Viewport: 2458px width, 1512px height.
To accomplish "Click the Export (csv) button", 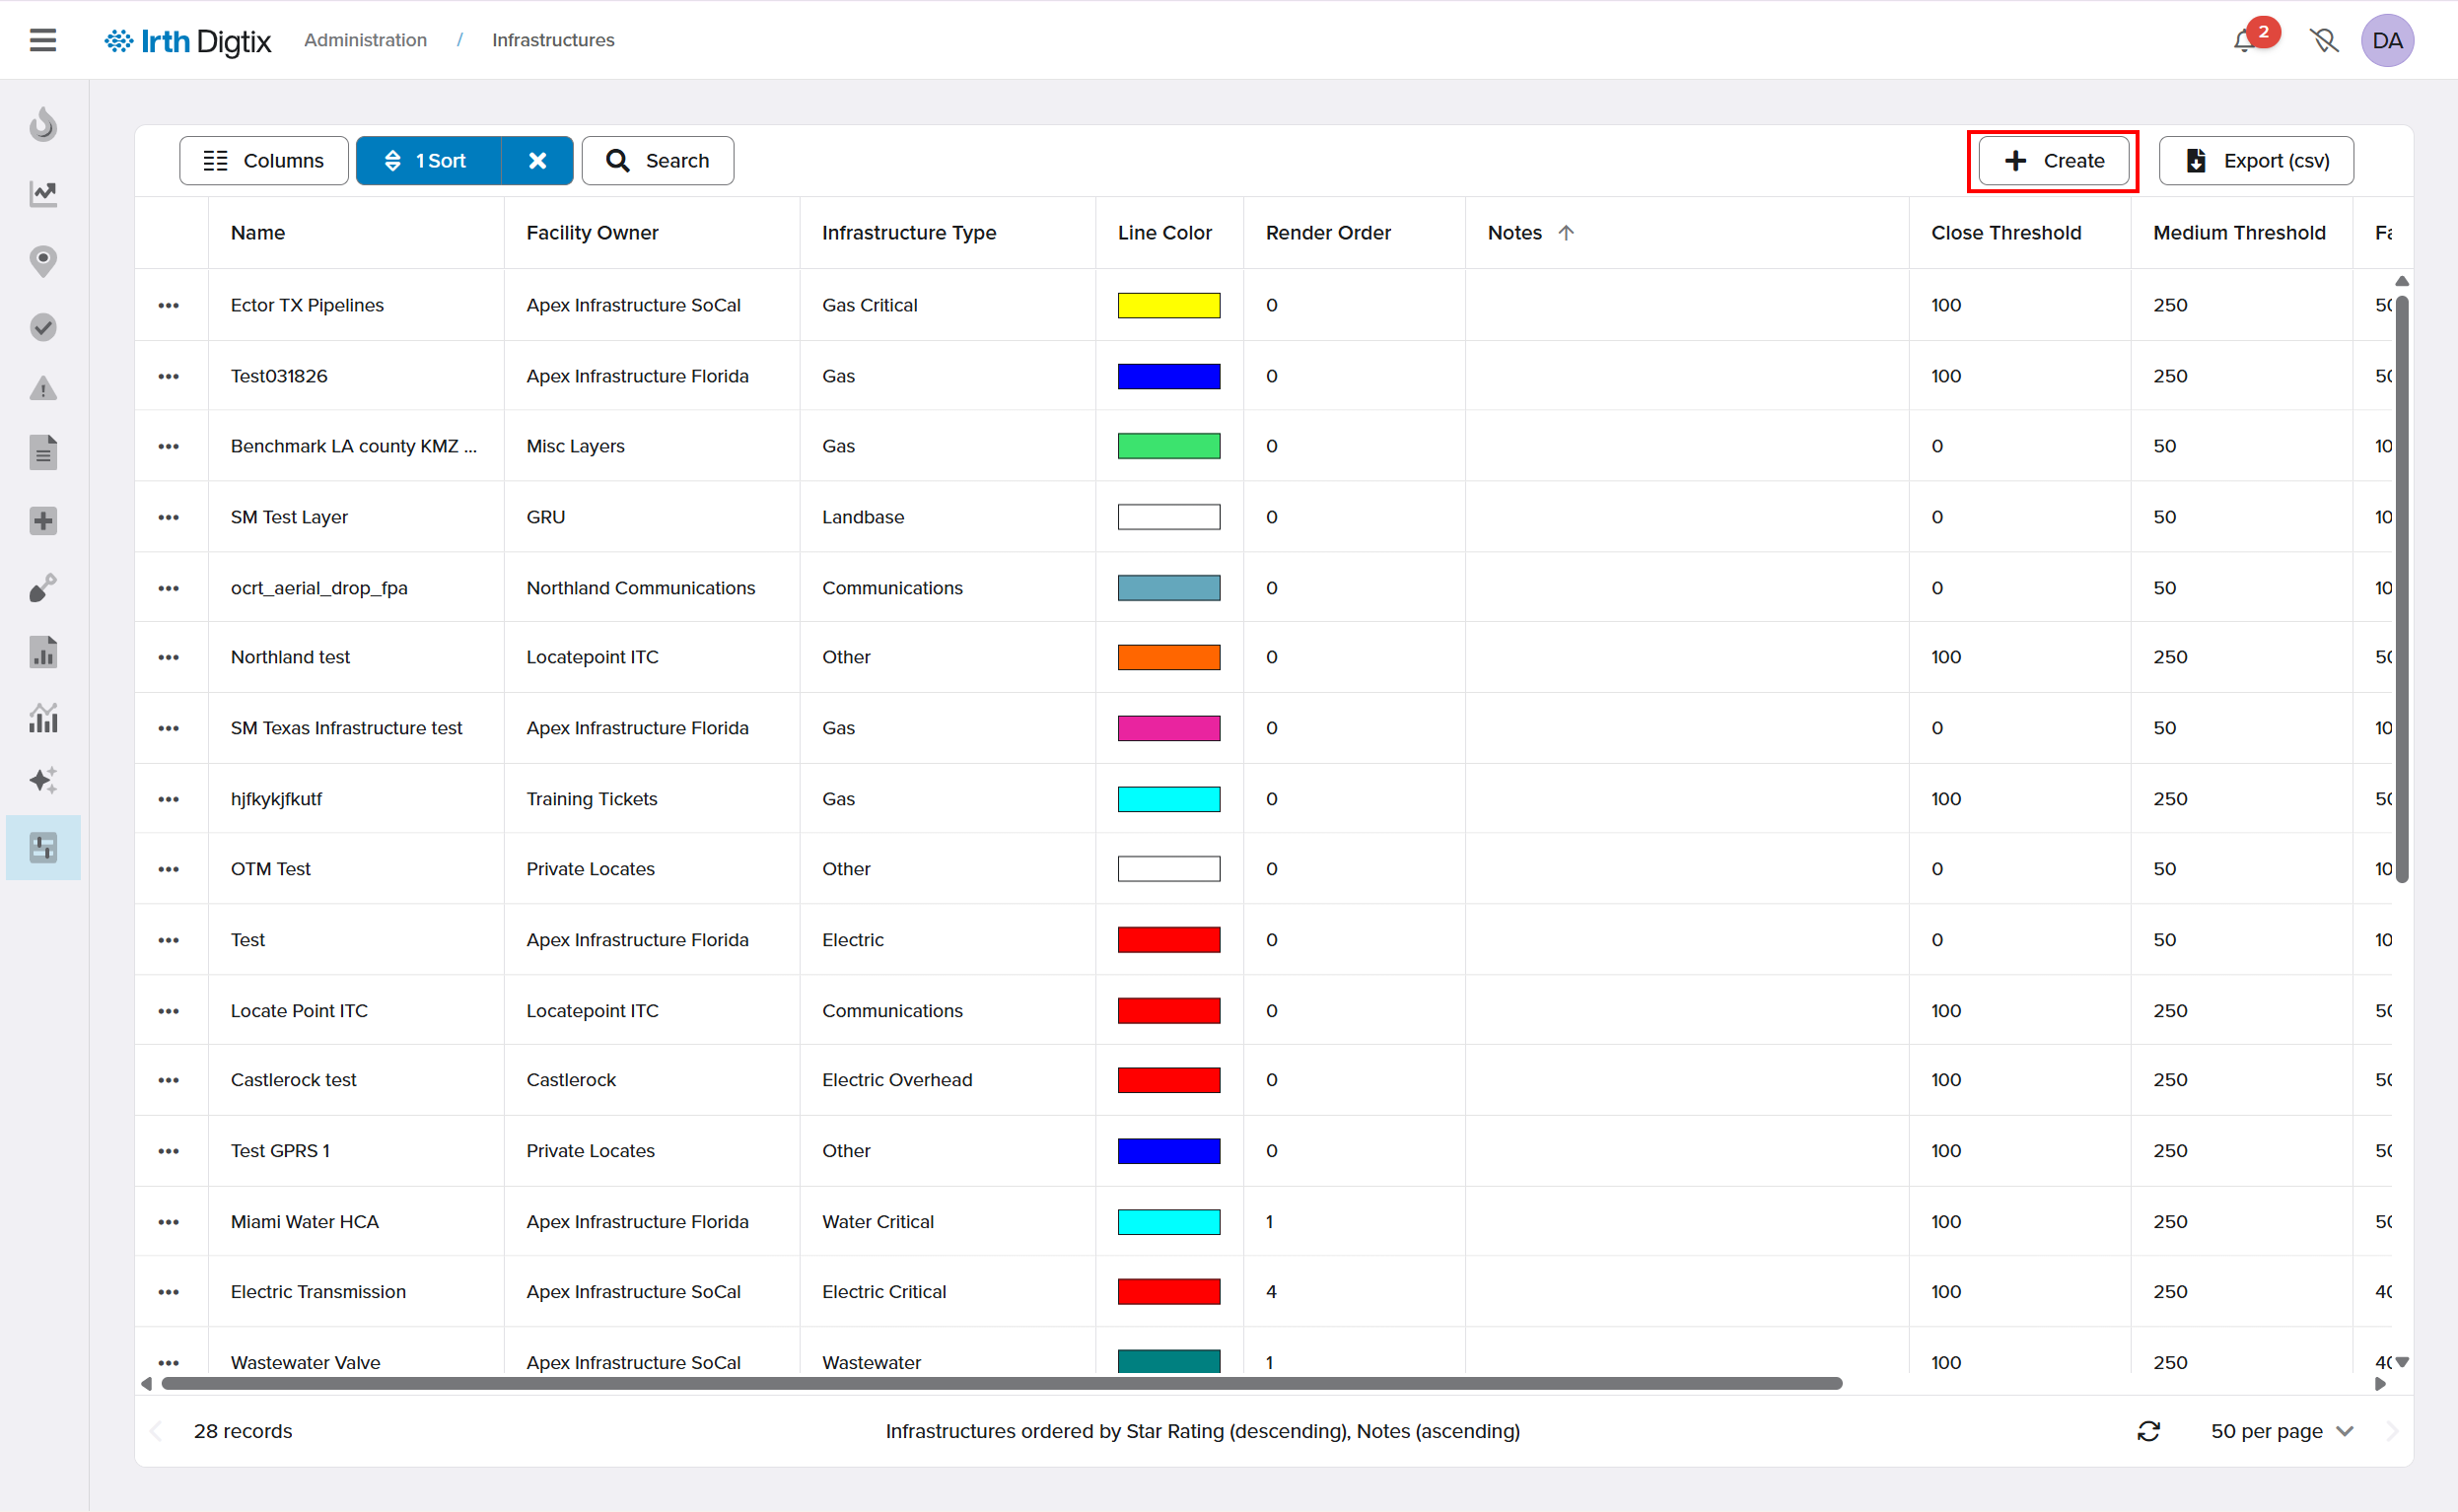I will pos(2256,161).
